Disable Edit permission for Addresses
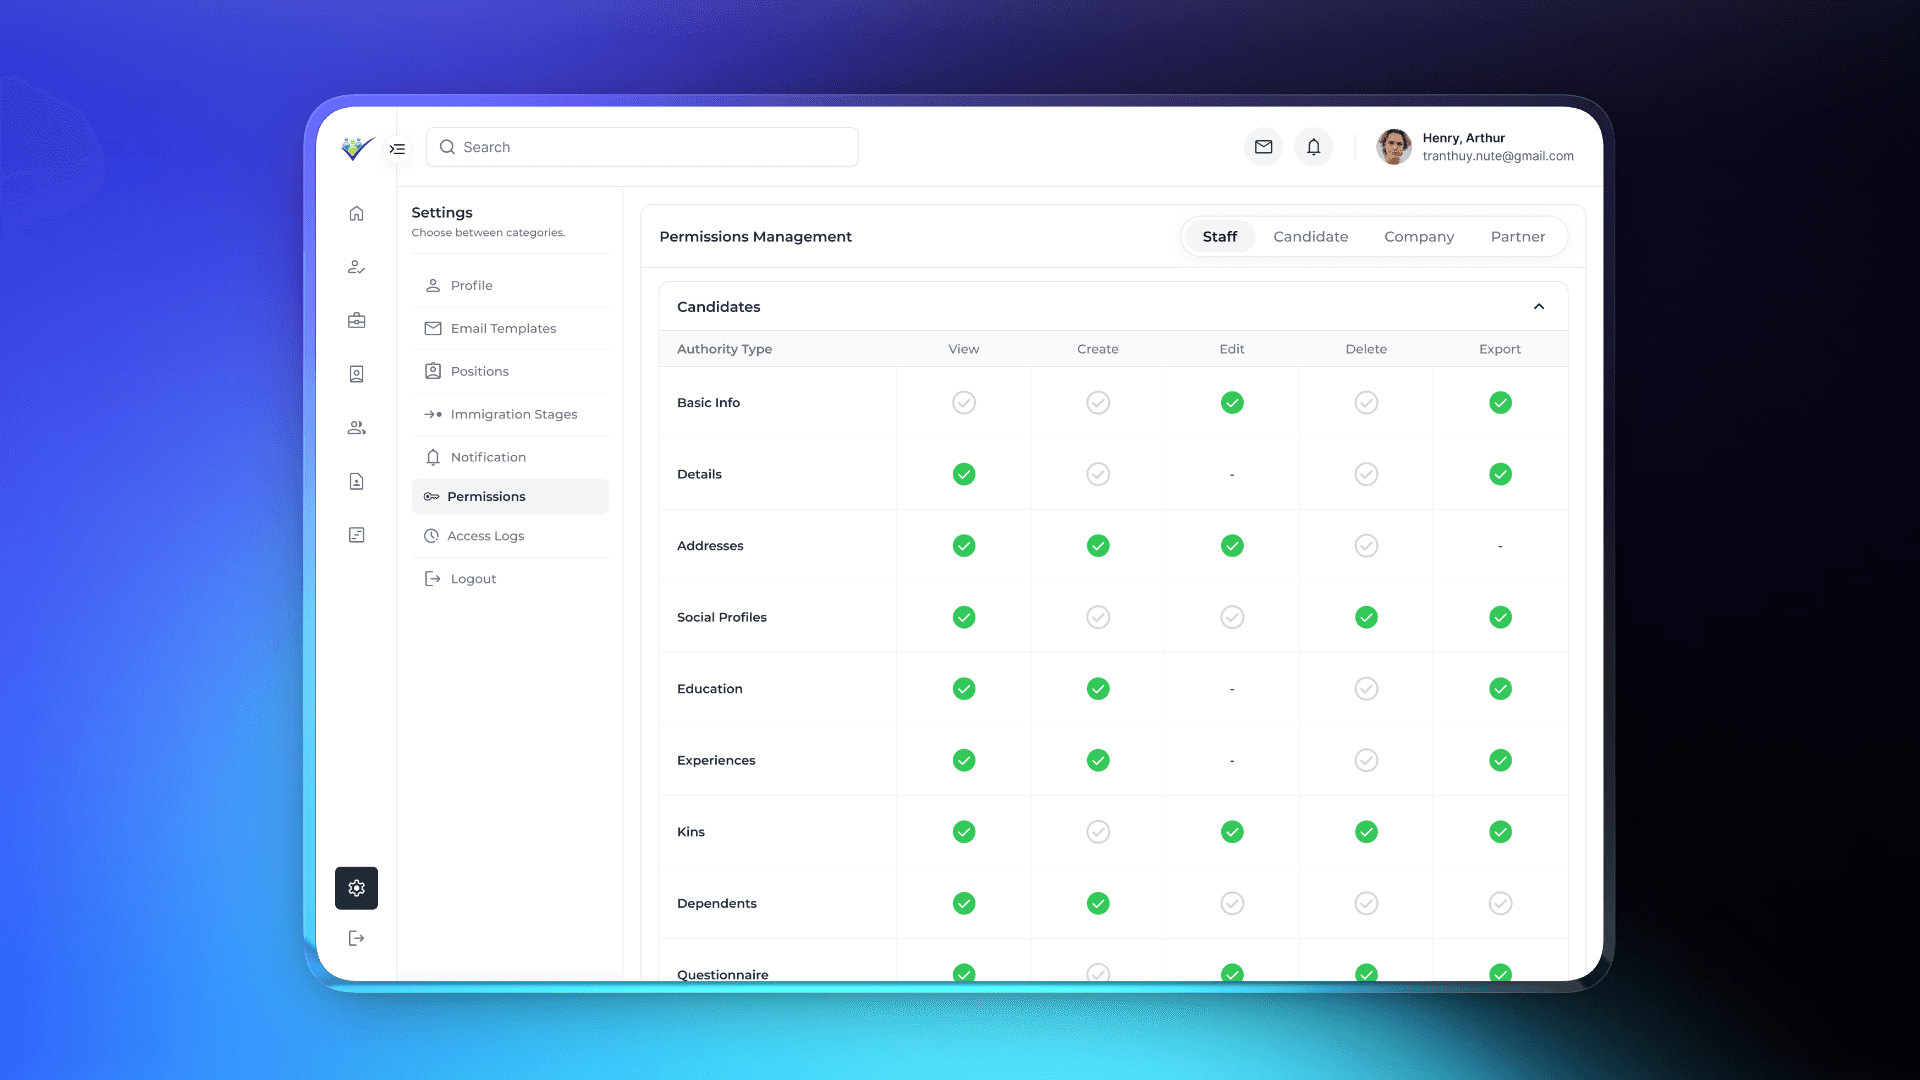 [1232, 546]
